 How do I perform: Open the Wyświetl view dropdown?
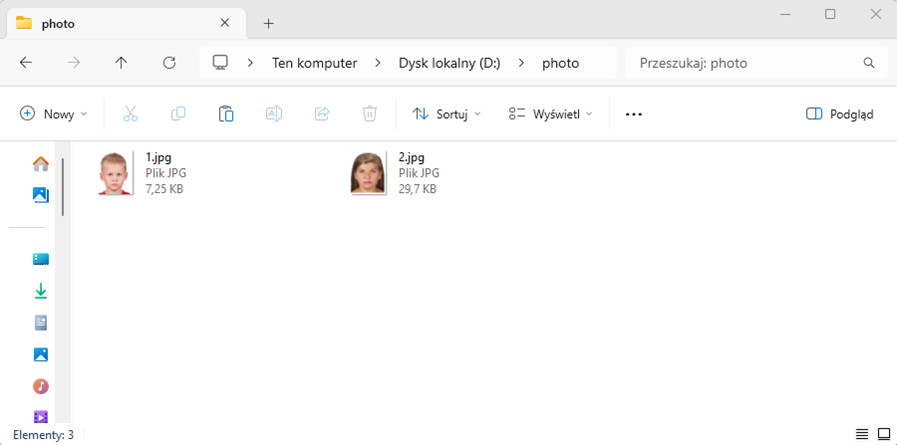tap(550, 114)
